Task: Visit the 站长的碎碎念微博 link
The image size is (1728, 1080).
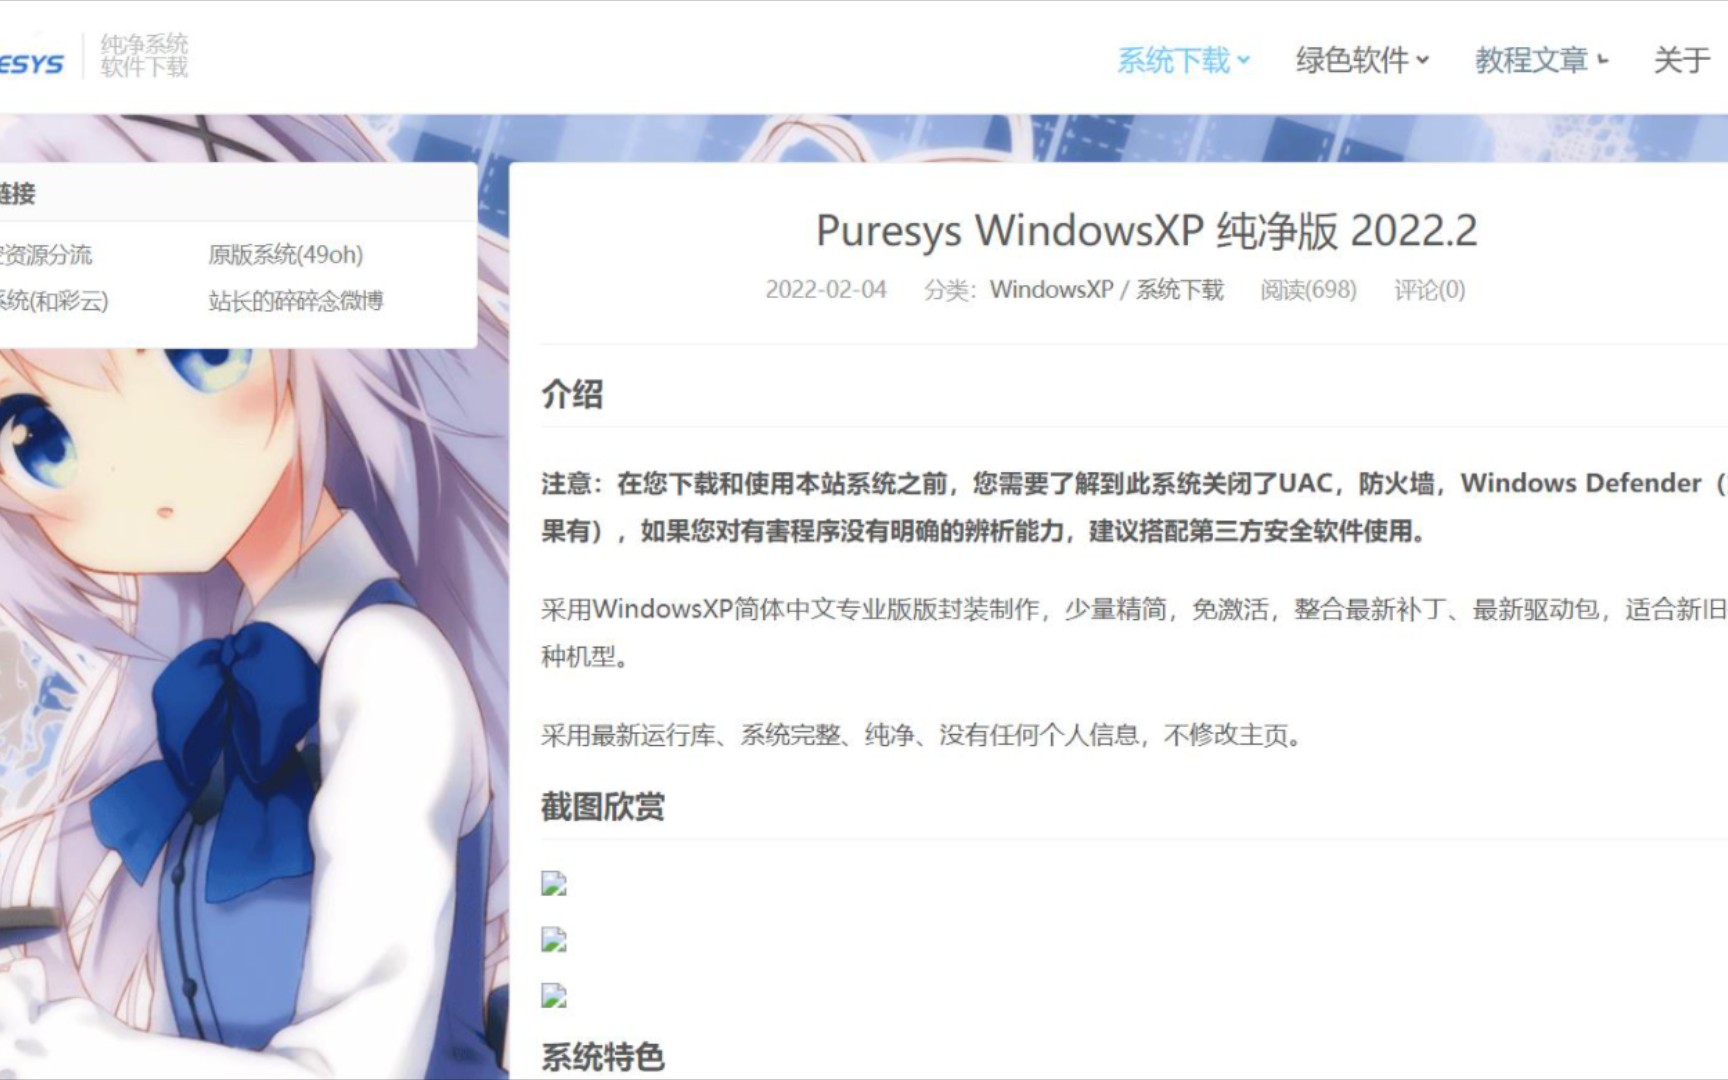Action: (300, 299)
